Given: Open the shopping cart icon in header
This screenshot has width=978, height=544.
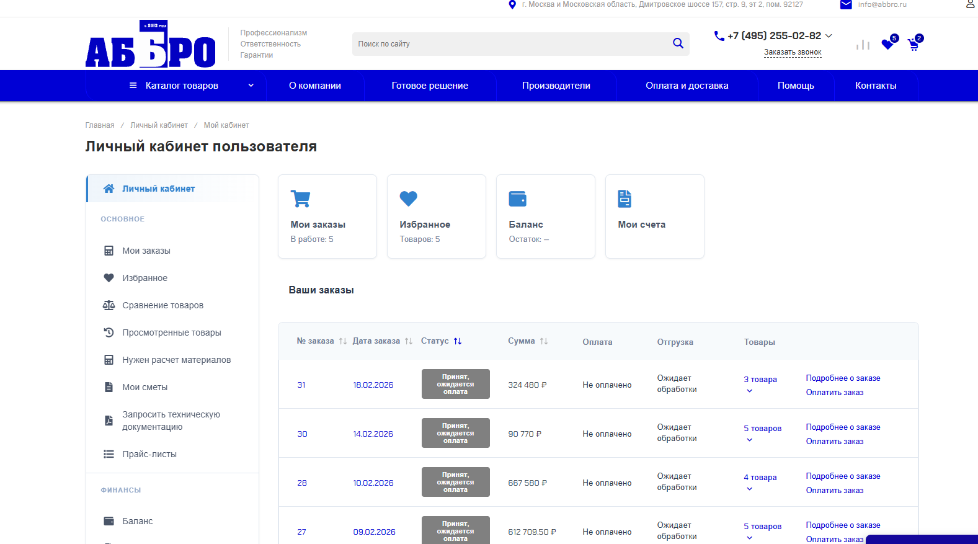Looking at the screenshot, I should [x=913, y=44].
